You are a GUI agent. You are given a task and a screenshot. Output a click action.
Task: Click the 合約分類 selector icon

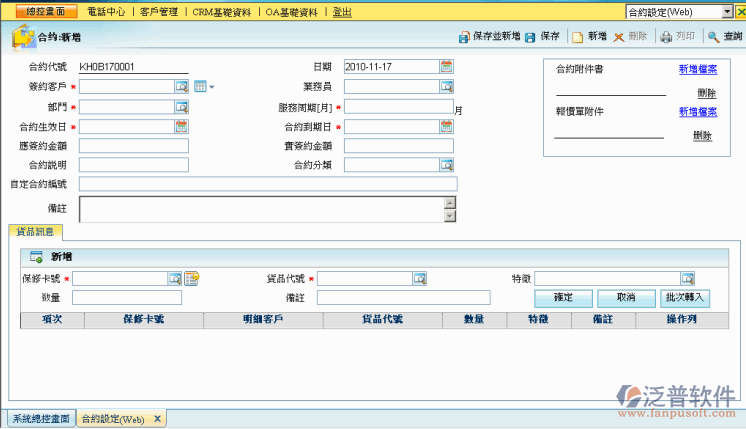pyautogui.click(x=446, y=165)
